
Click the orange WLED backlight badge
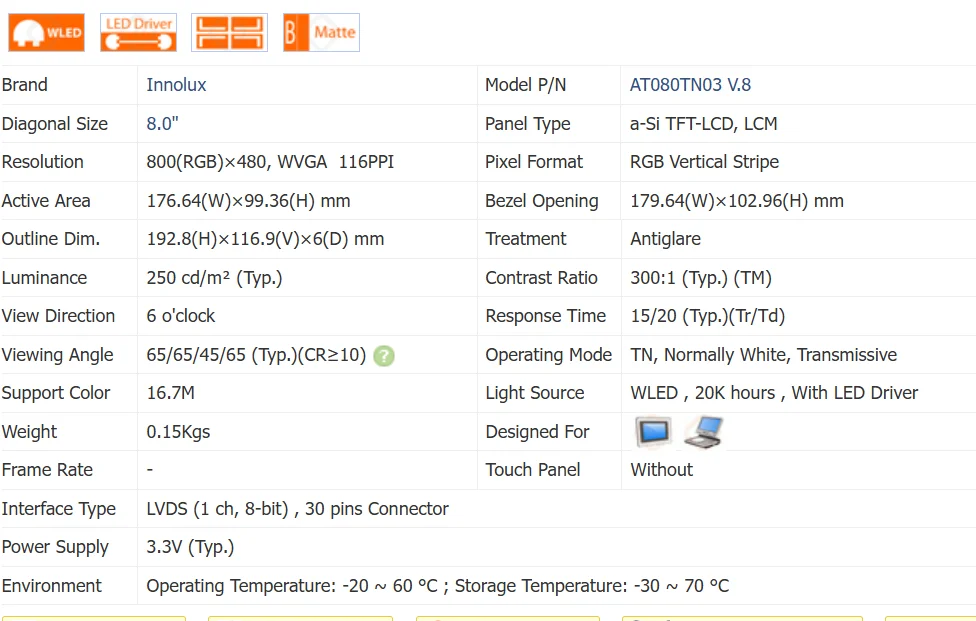[x=46, y=33]
